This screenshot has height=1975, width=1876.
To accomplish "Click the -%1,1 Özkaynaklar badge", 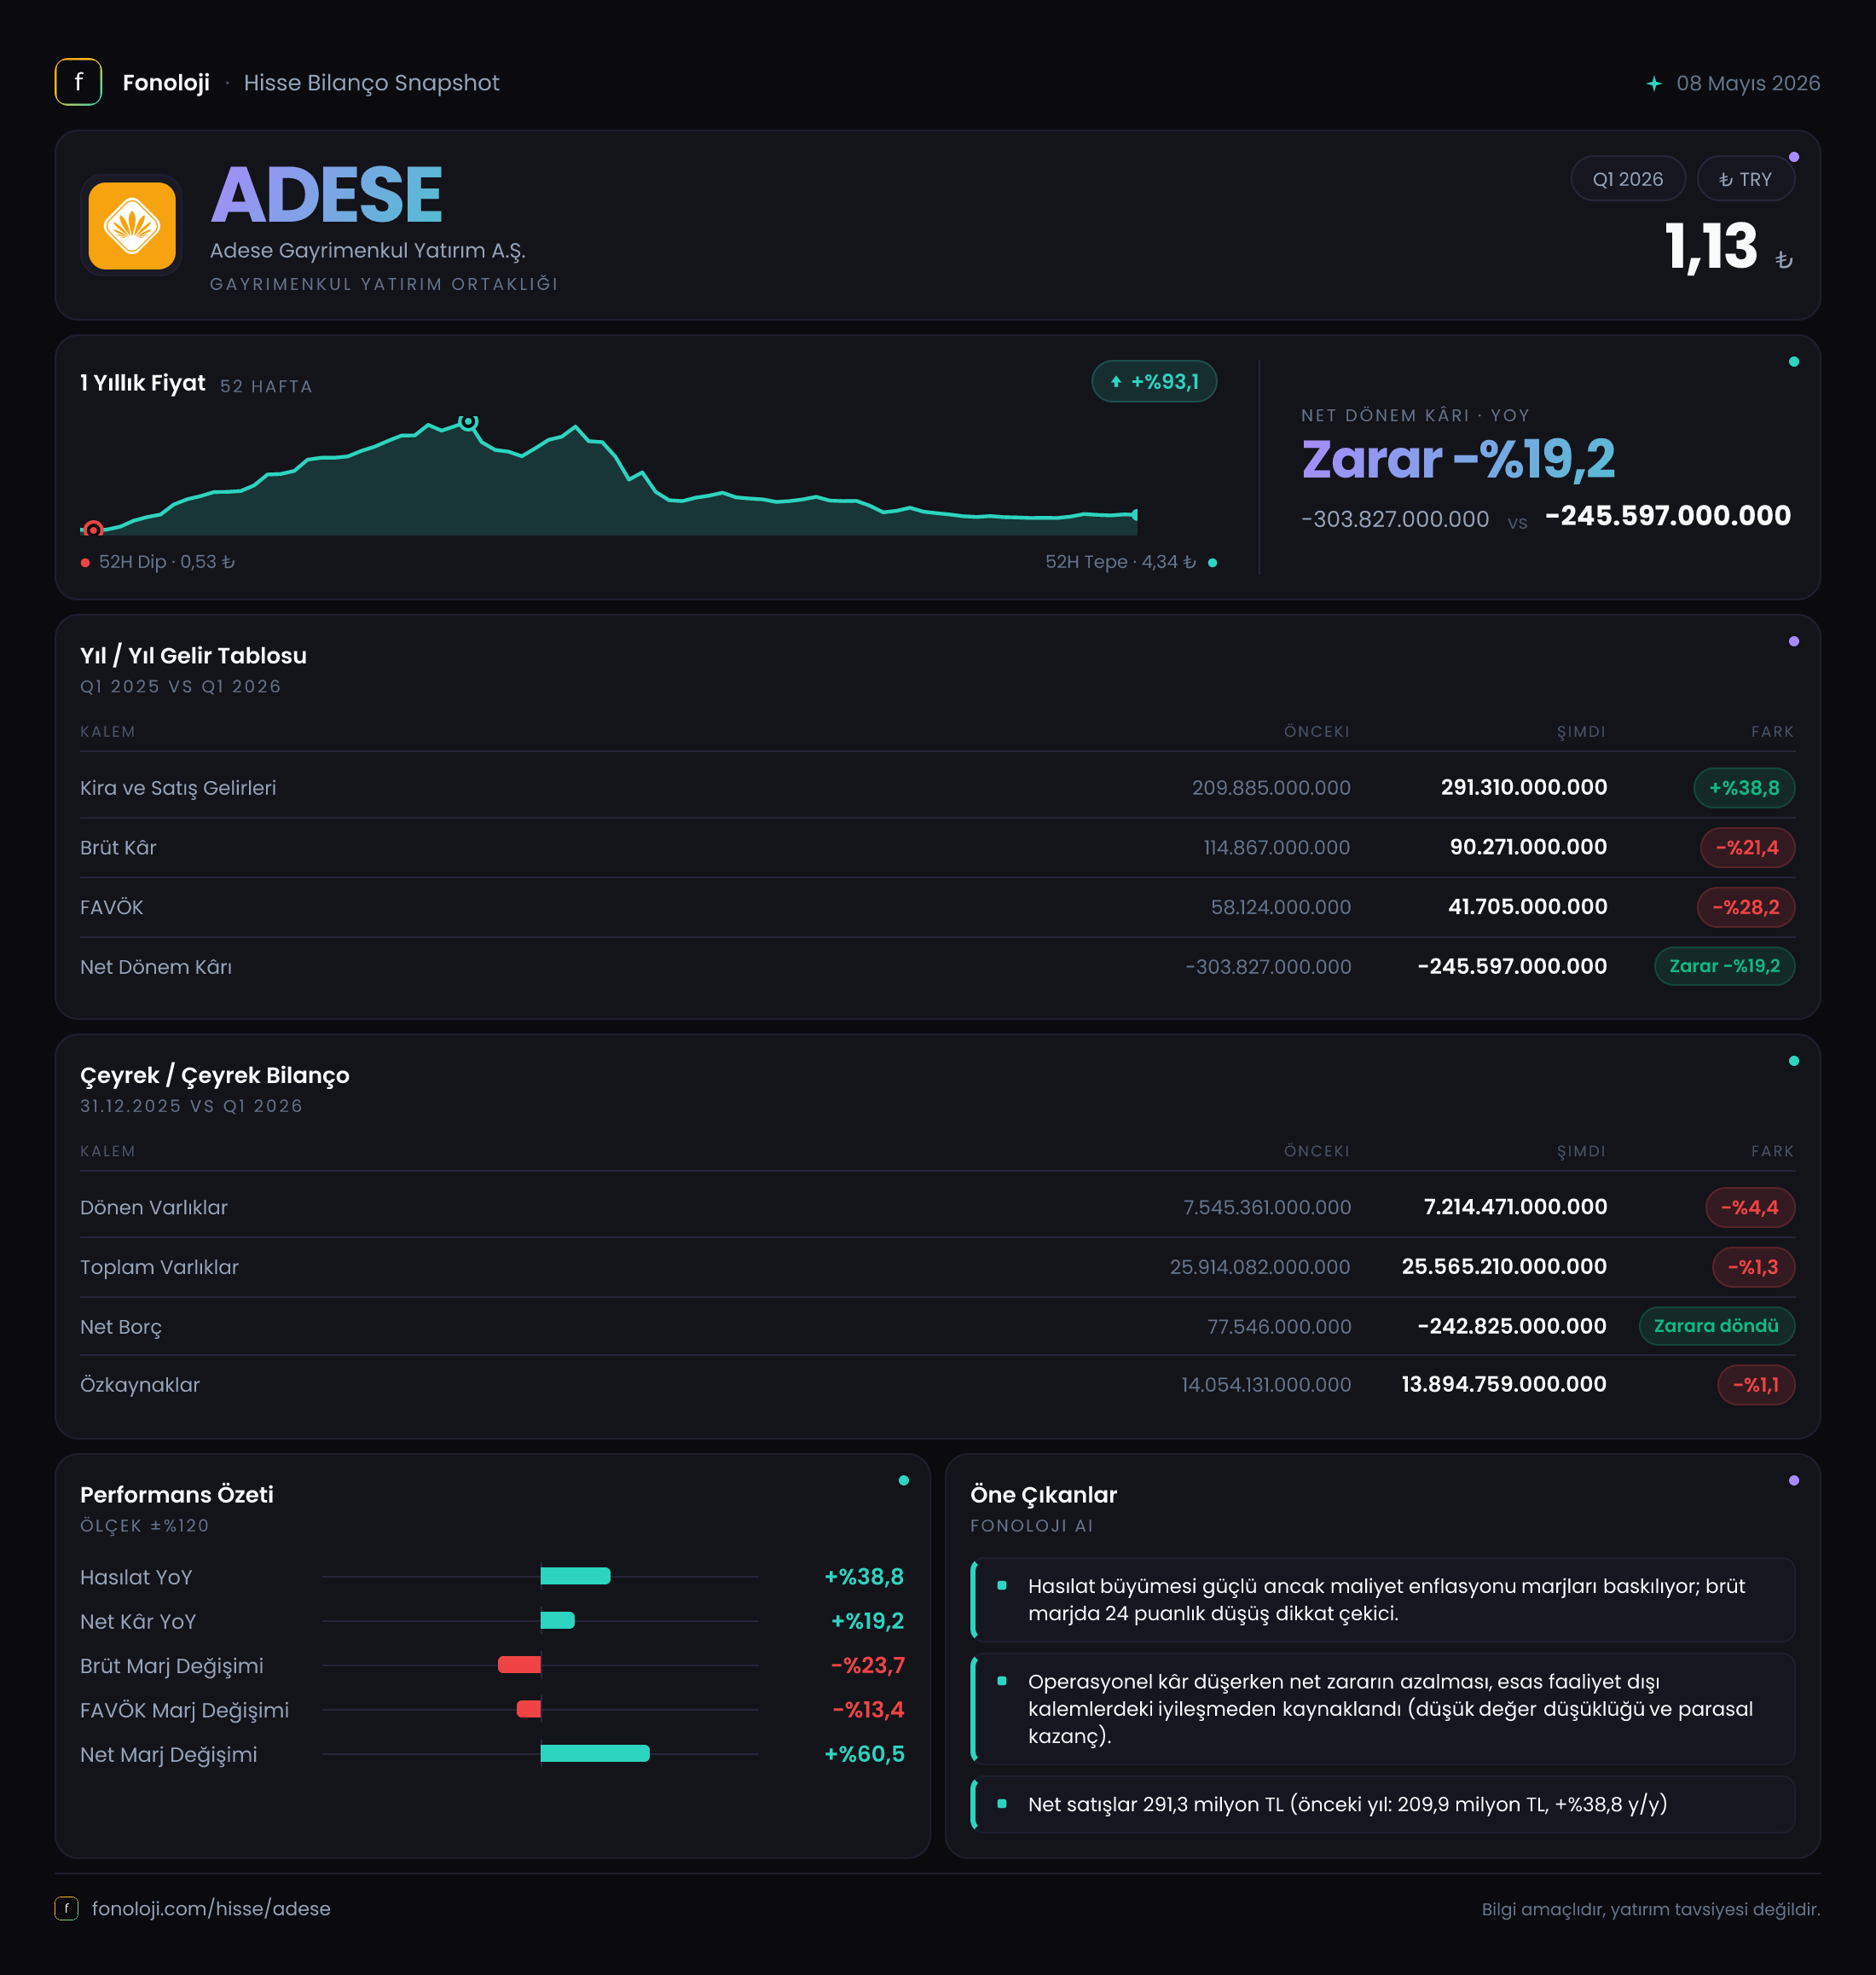I will (x=1755, y=1385).
